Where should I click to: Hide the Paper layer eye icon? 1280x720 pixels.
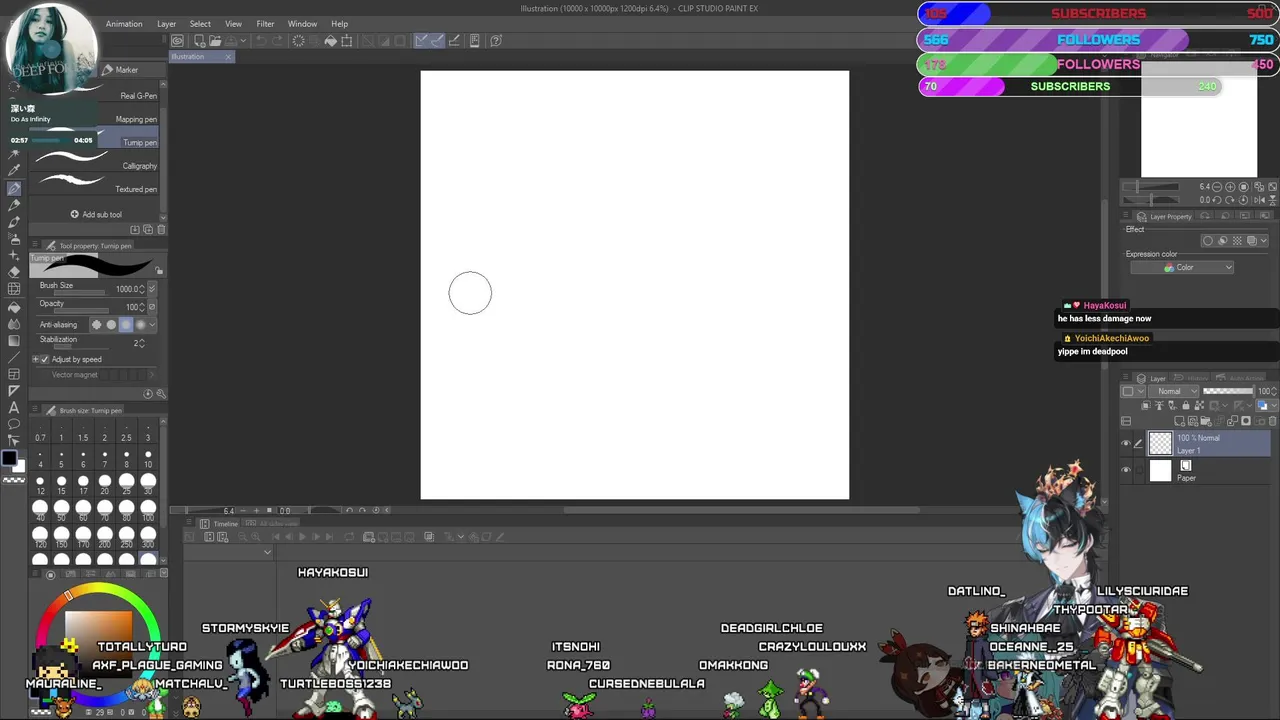pos(1126,470)
